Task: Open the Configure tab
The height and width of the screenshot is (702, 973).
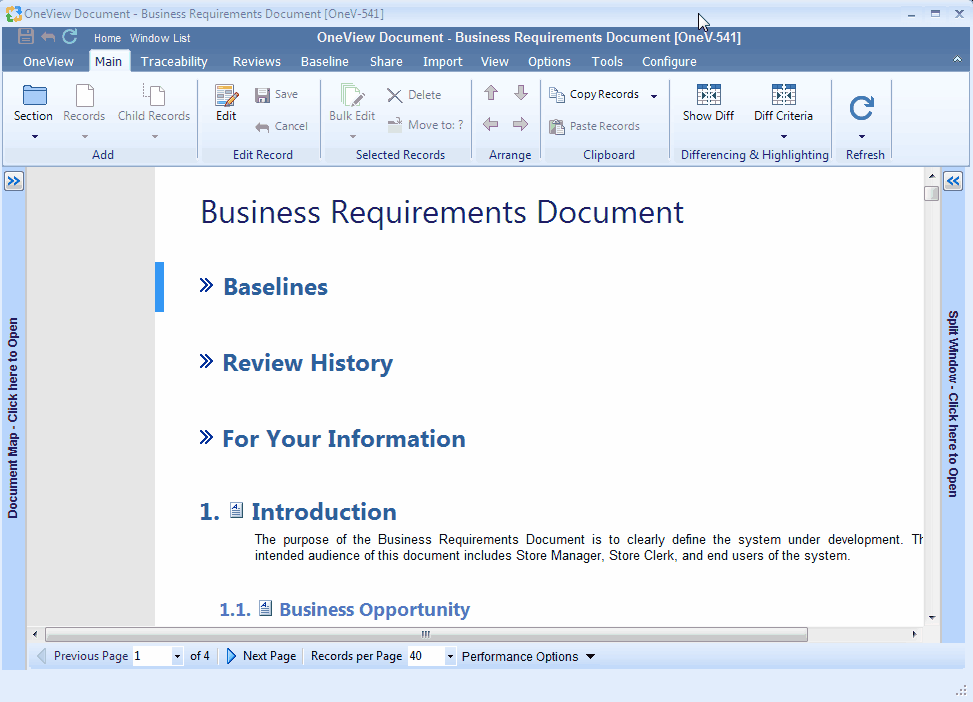Action: tap(669, 61)
